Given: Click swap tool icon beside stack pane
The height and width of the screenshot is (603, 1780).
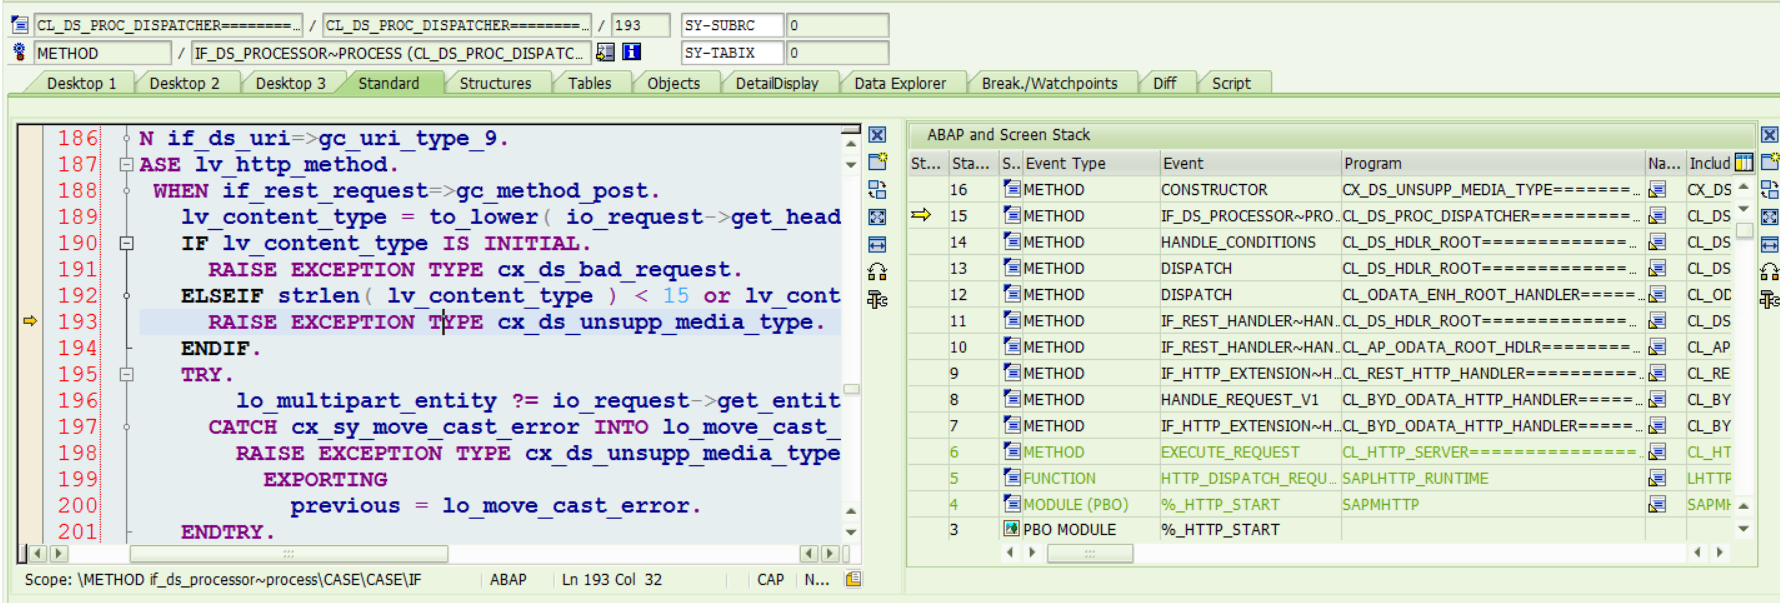Looking at the screenshot, I should coord(1769,189).
